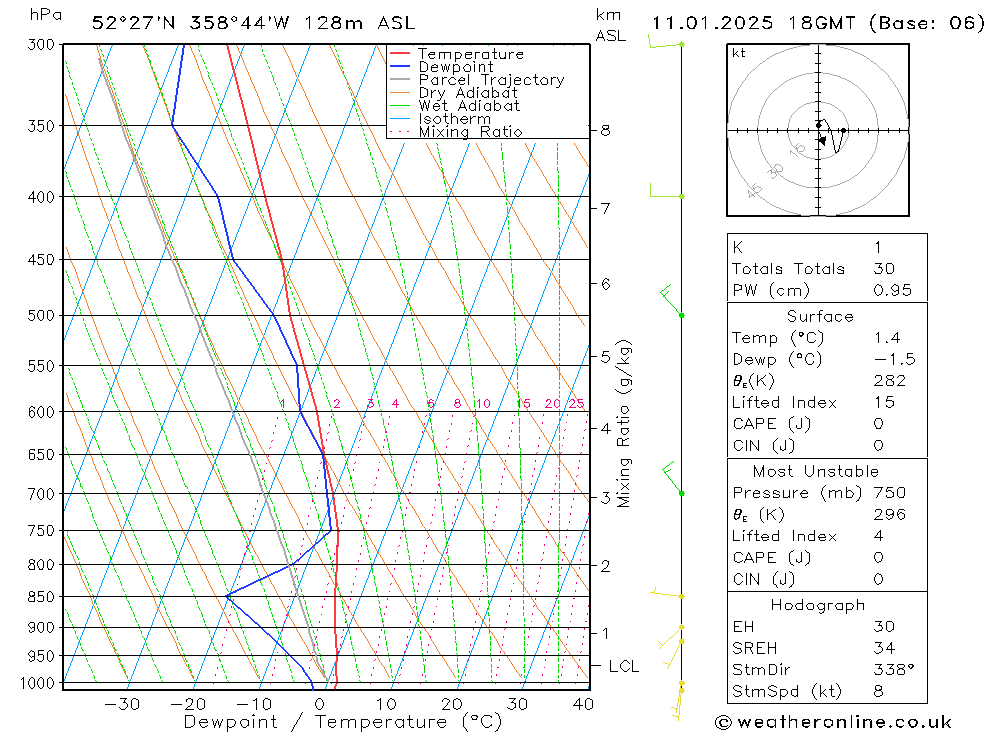1000x733 pixels.
Task: Click the Most Unstable section heading
Action: 816,471
